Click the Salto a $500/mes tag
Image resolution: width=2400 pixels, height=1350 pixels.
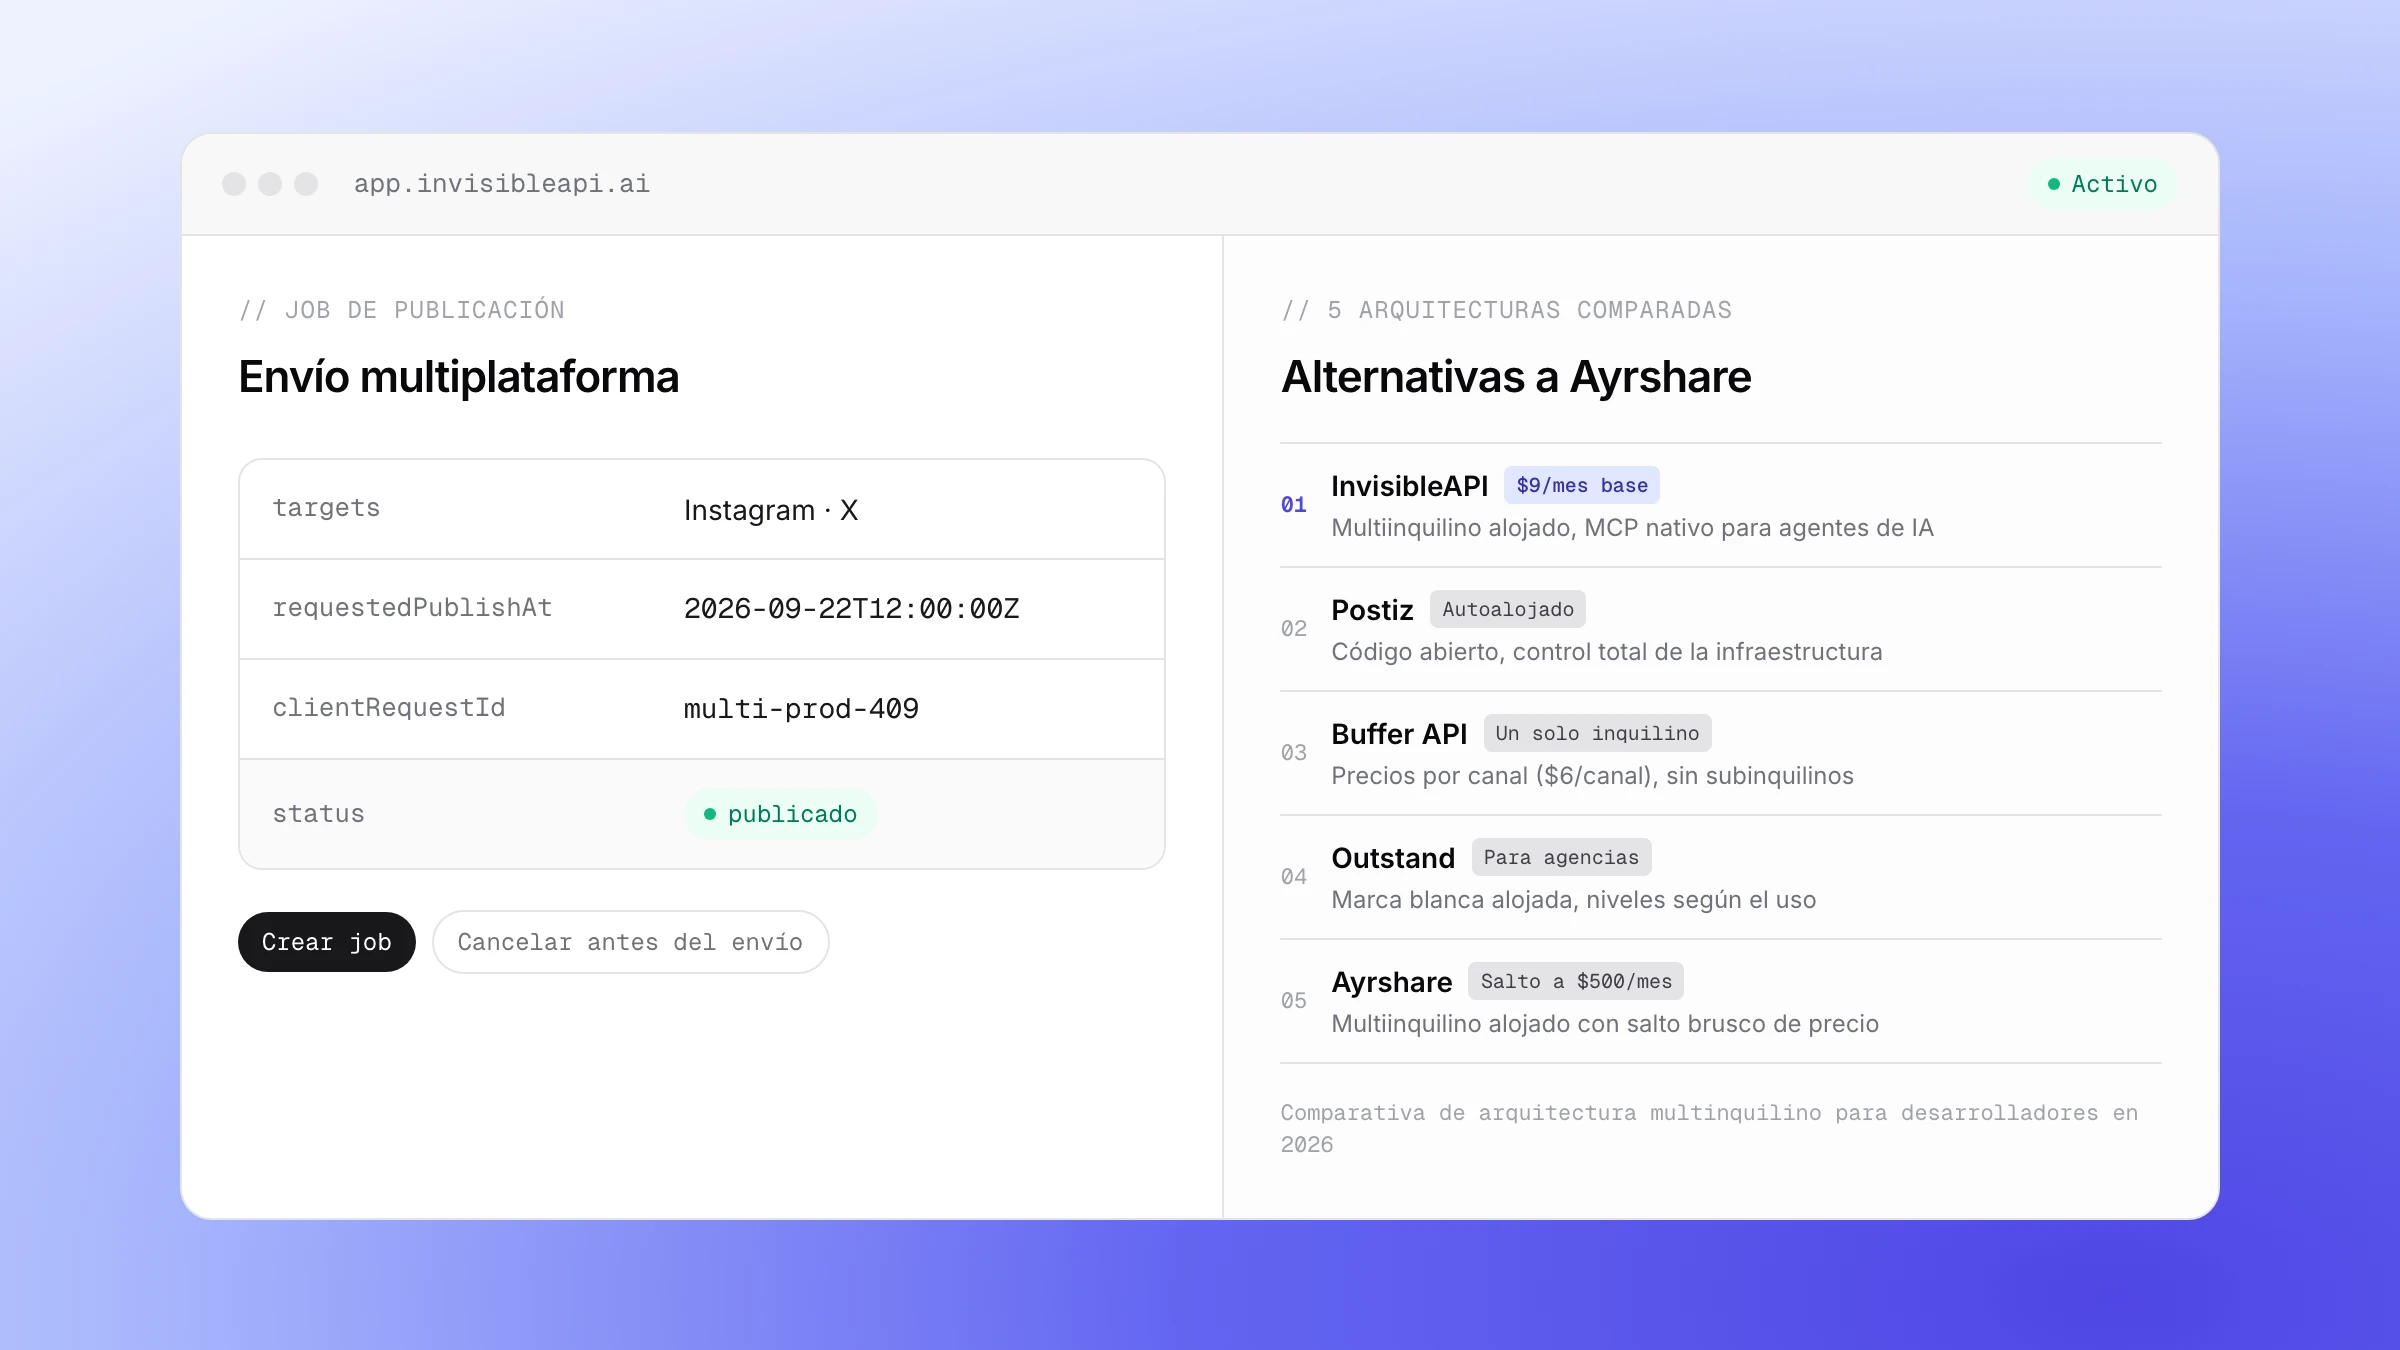pos(1576,981)
